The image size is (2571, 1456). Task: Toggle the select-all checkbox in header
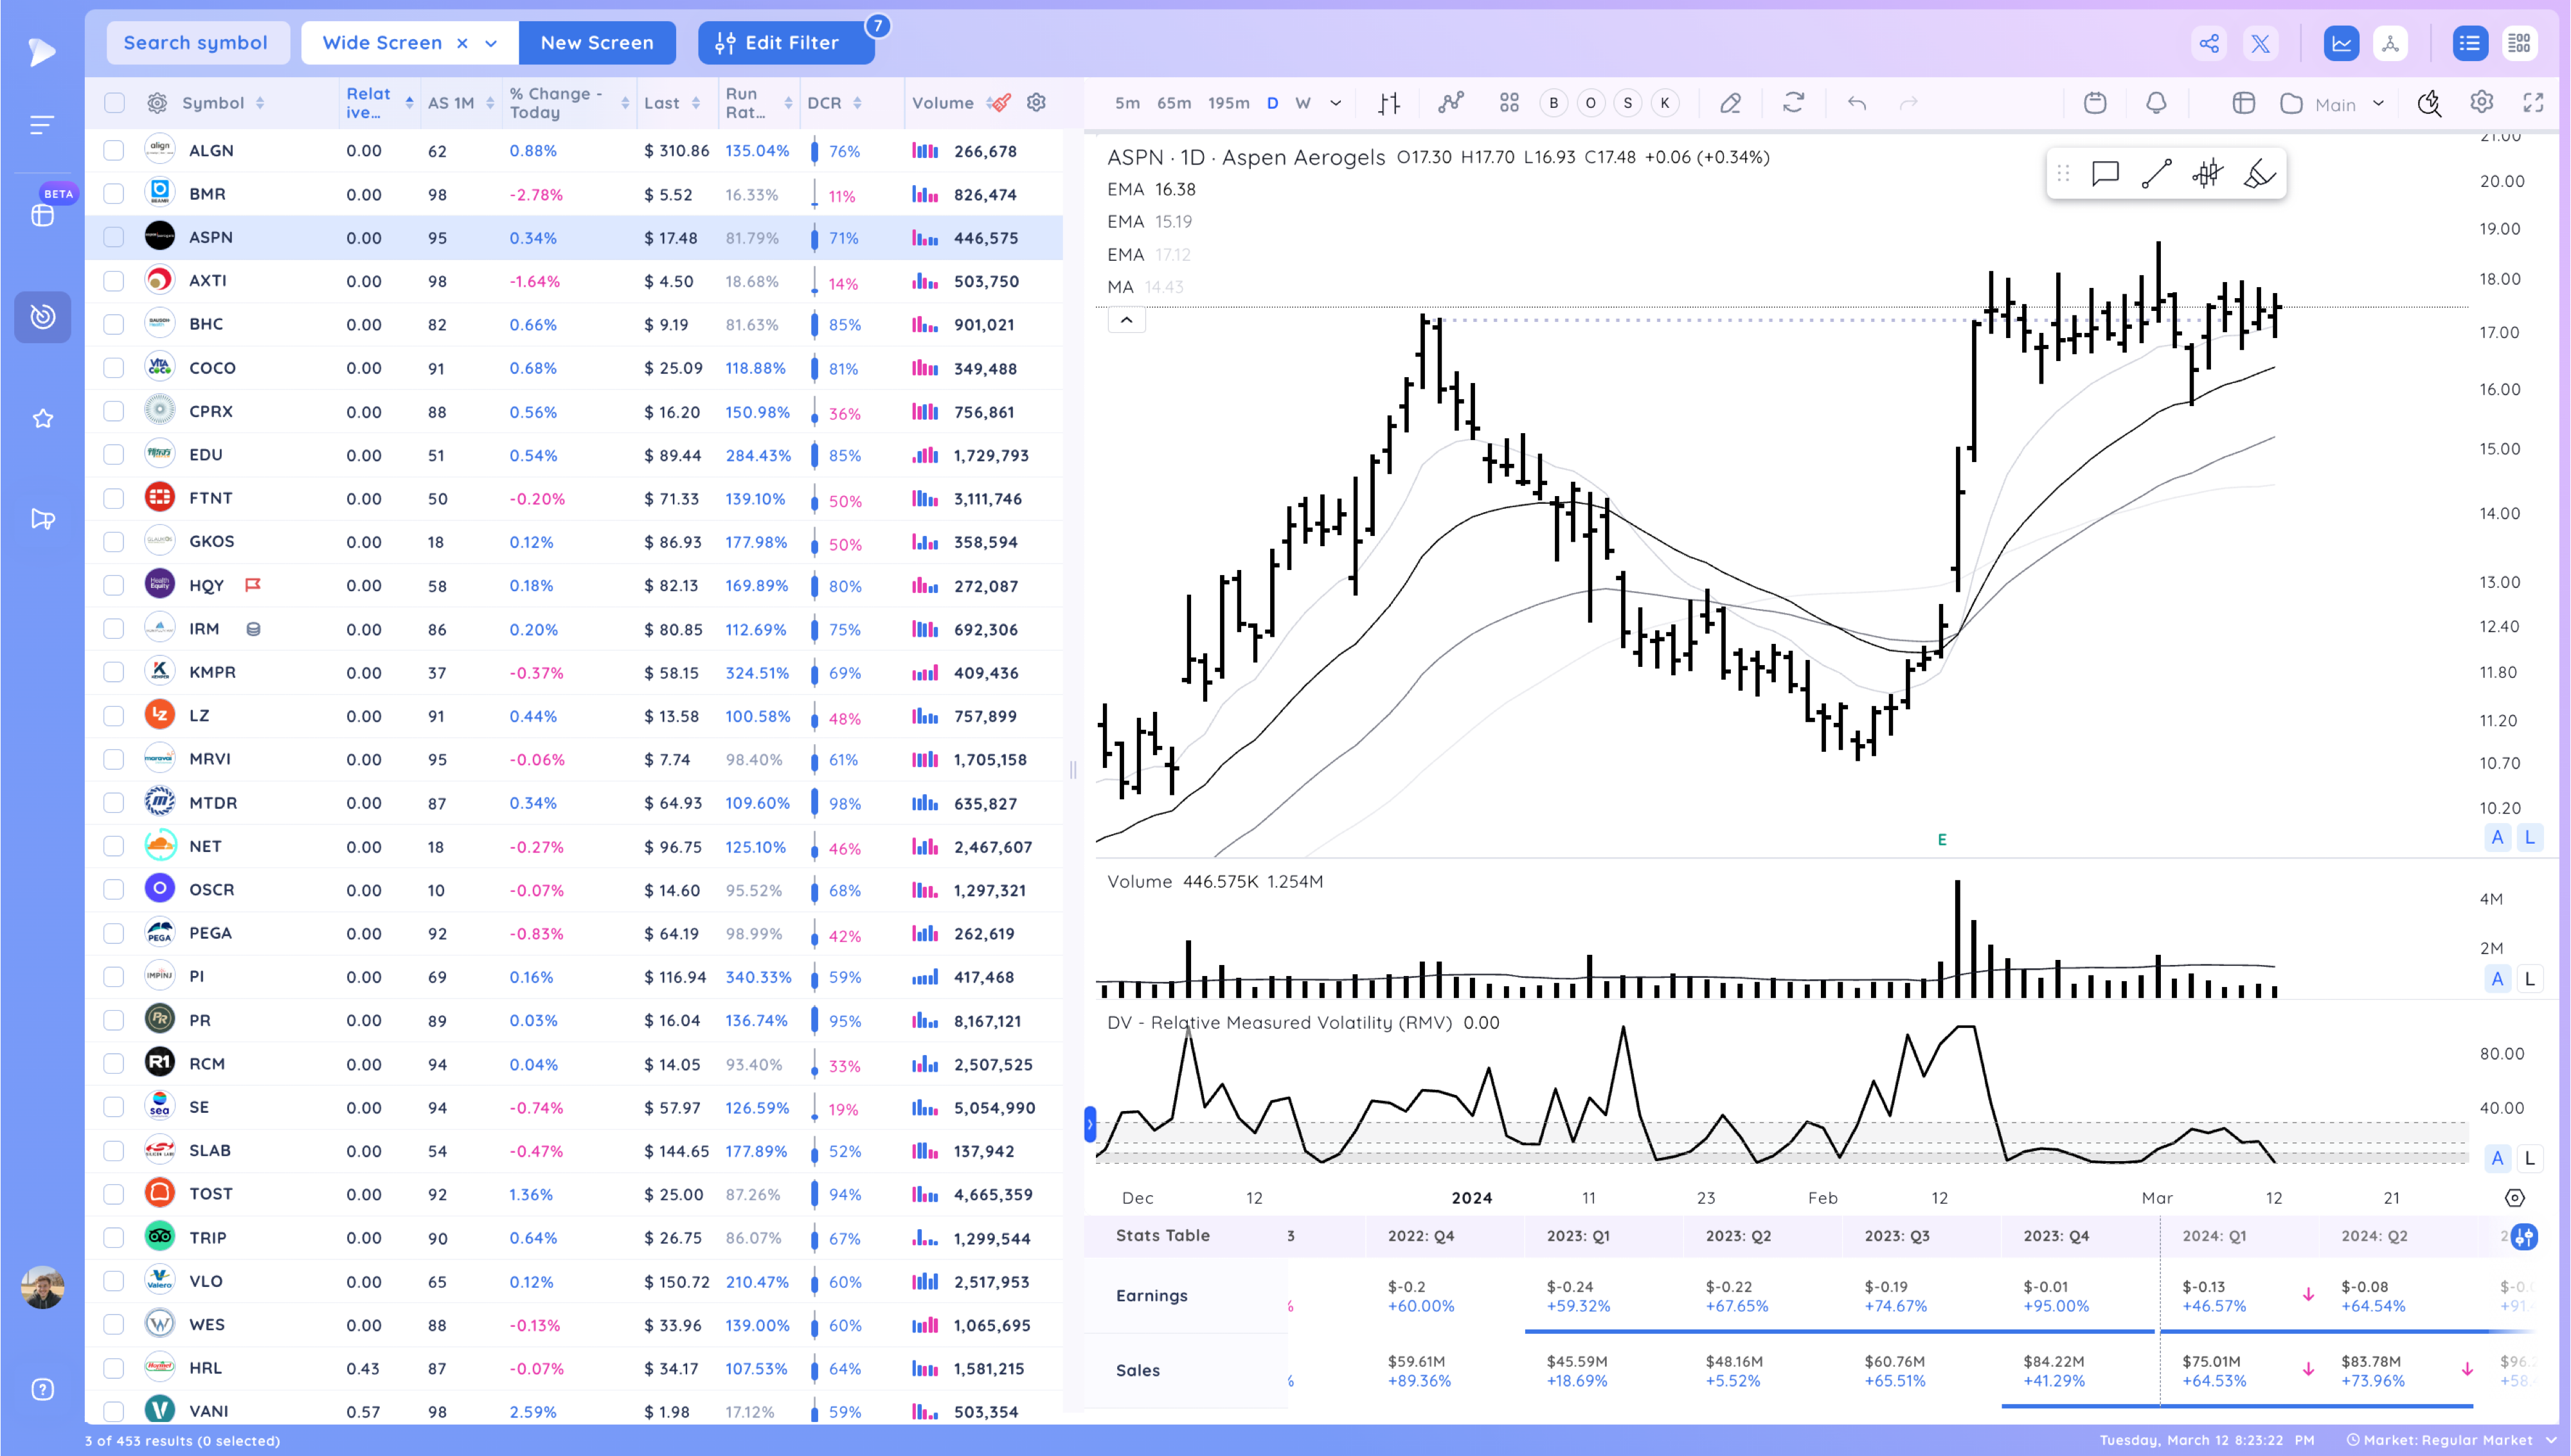click(x=114, y=103)
